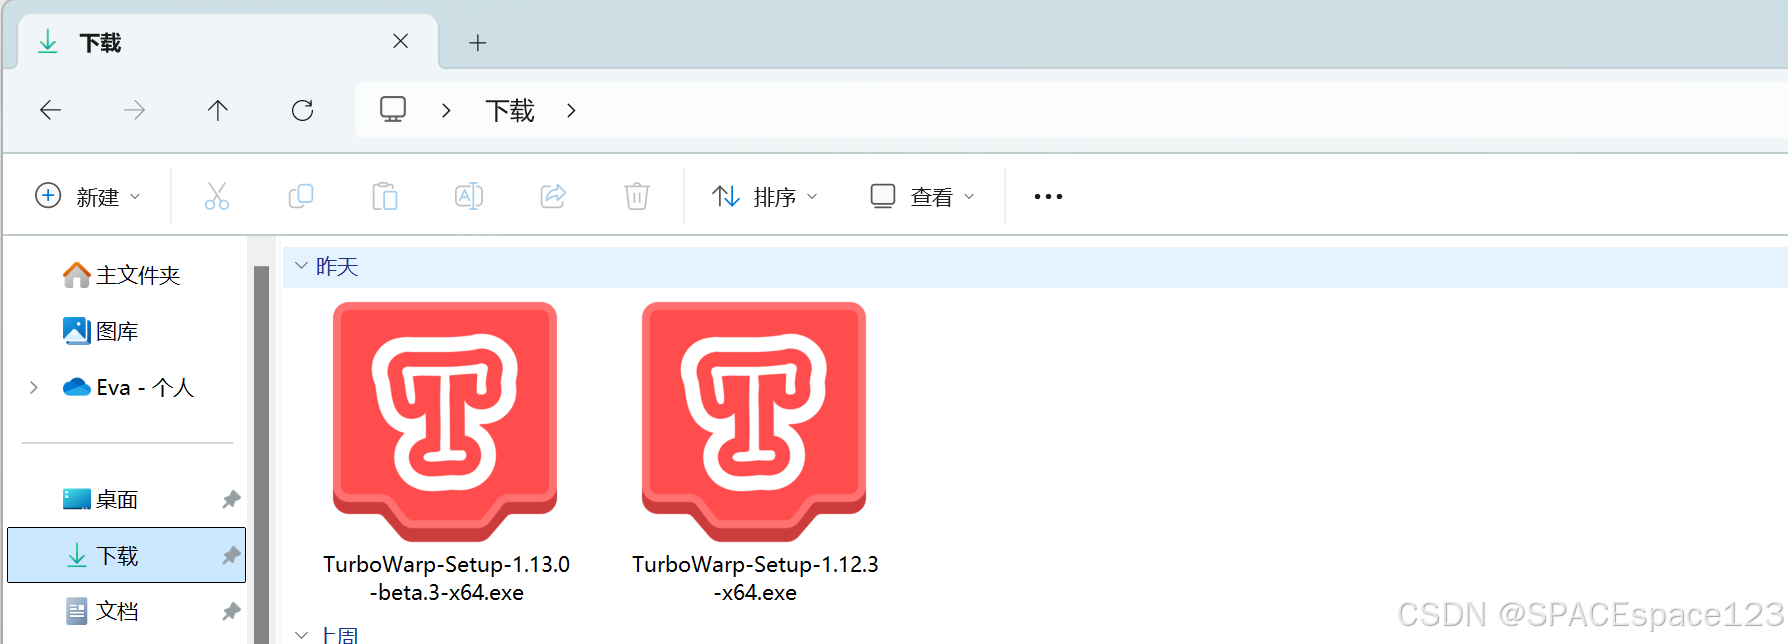
Task: Click the download arrow icon on tab
Action: pyautogui.click(x=47, y=42)
